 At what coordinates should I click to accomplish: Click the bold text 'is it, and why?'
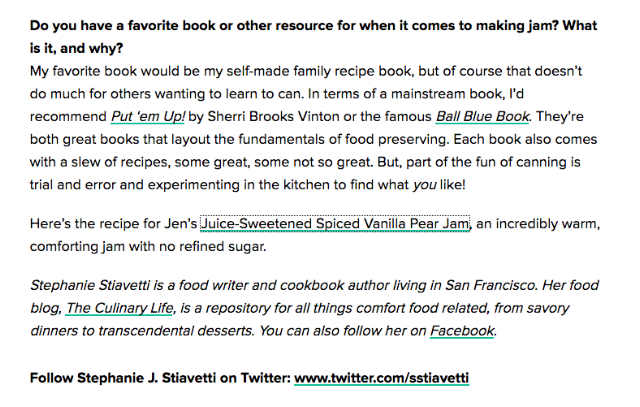[x=76, y=49]
